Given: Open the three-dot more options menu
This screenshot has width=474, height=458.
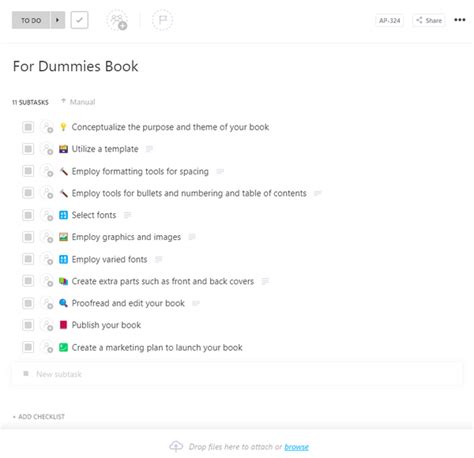Looking at the screenshot, I should [x=460, y=20].
